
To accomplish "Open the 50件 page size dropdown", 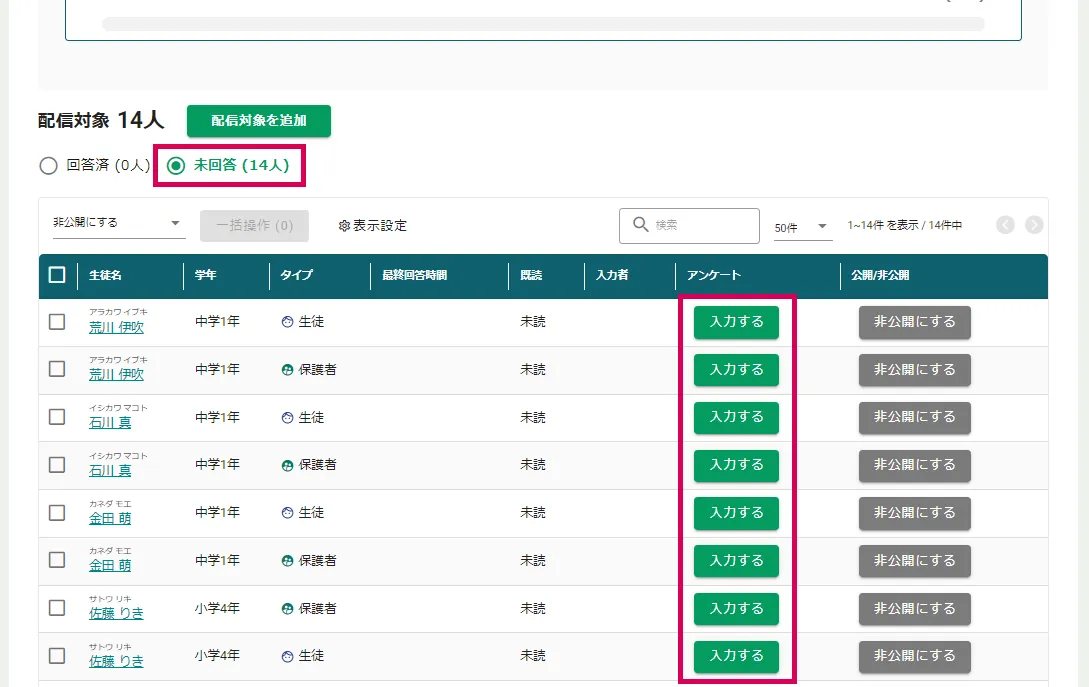I will 802,227.
